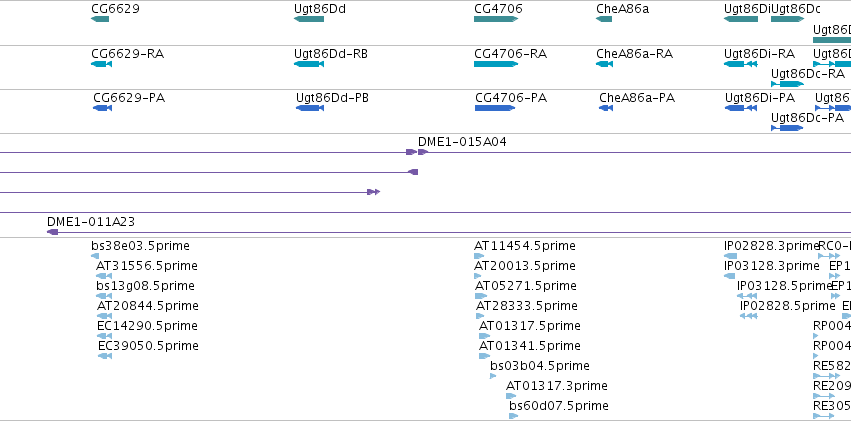This screenshot has width=851, height=421.
Task: Select the AT20844.5prime EST glyph
Action: coord(105,316)
